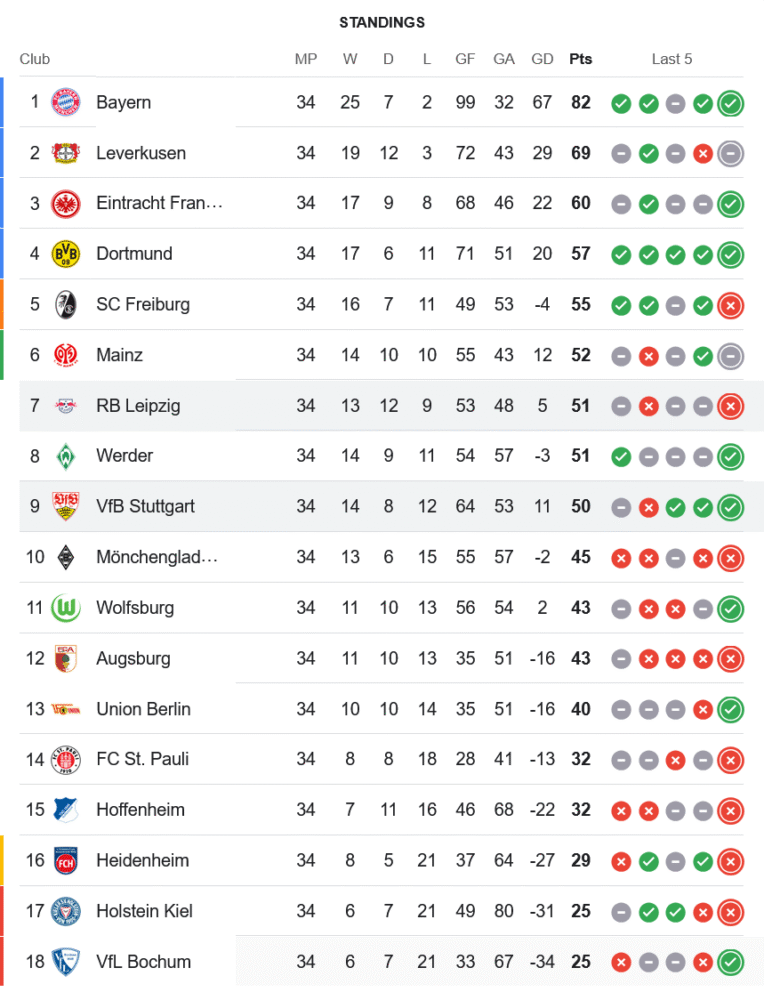Click the Heidenheim FCH badge

coord(65,860)
